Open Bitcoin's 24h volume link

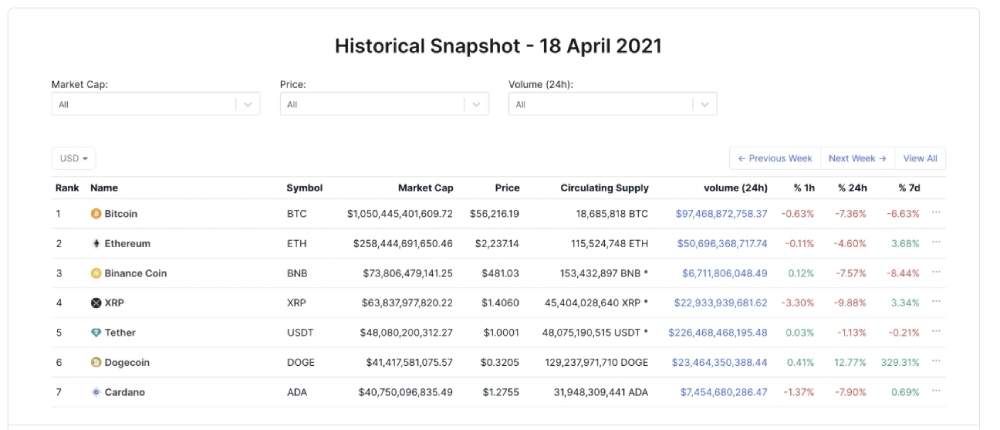721,214
